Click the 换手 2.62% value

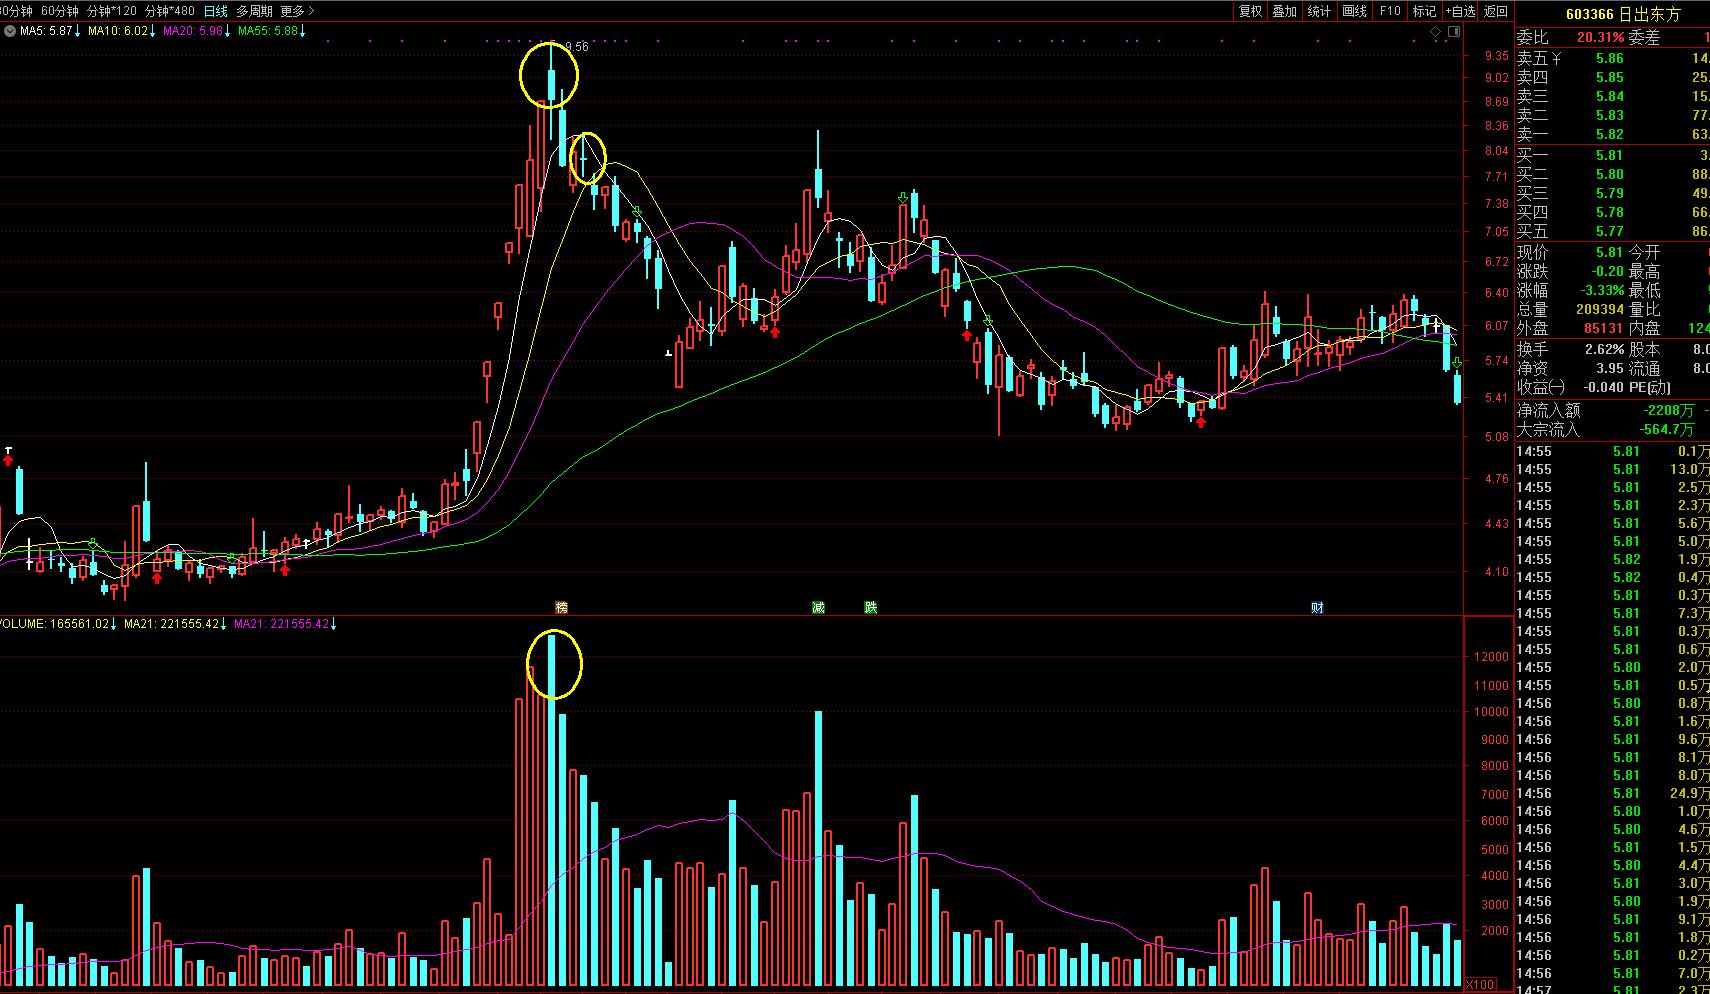pos(1604,349)
